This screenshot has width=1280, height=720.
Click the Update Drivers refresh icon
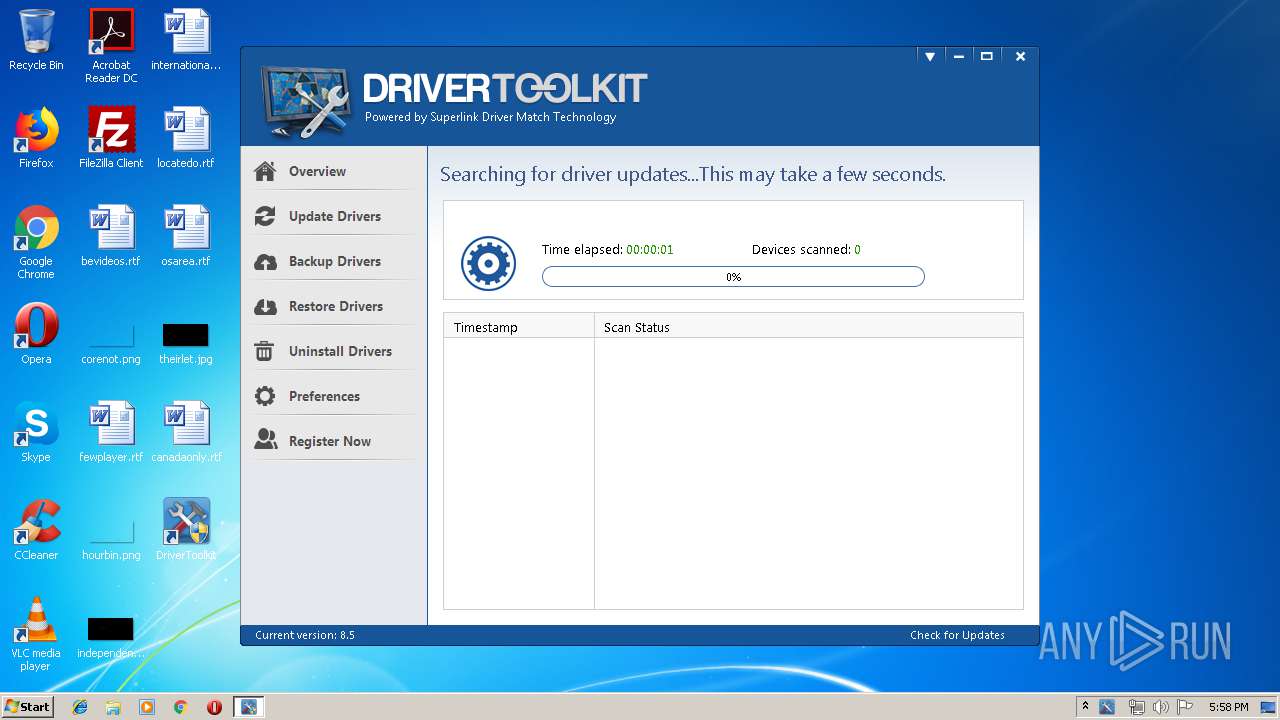point(265,216)
